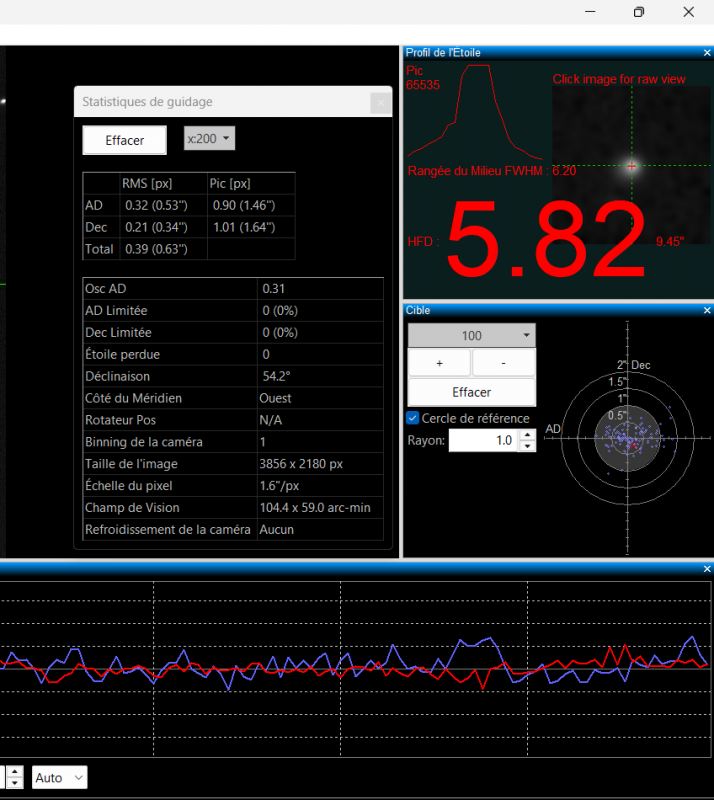Click the pixel scale value 1.6"/px
Screen dimensions: 714x800
tap(279, 486)
